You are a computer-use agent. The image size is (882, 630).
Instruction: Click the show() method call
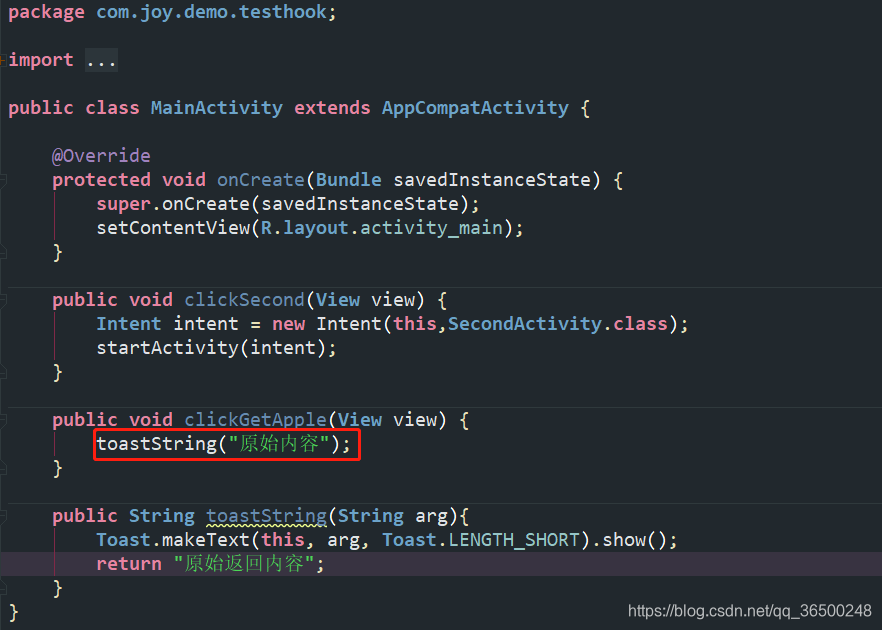pyautogui.click(x=635, y=540)
